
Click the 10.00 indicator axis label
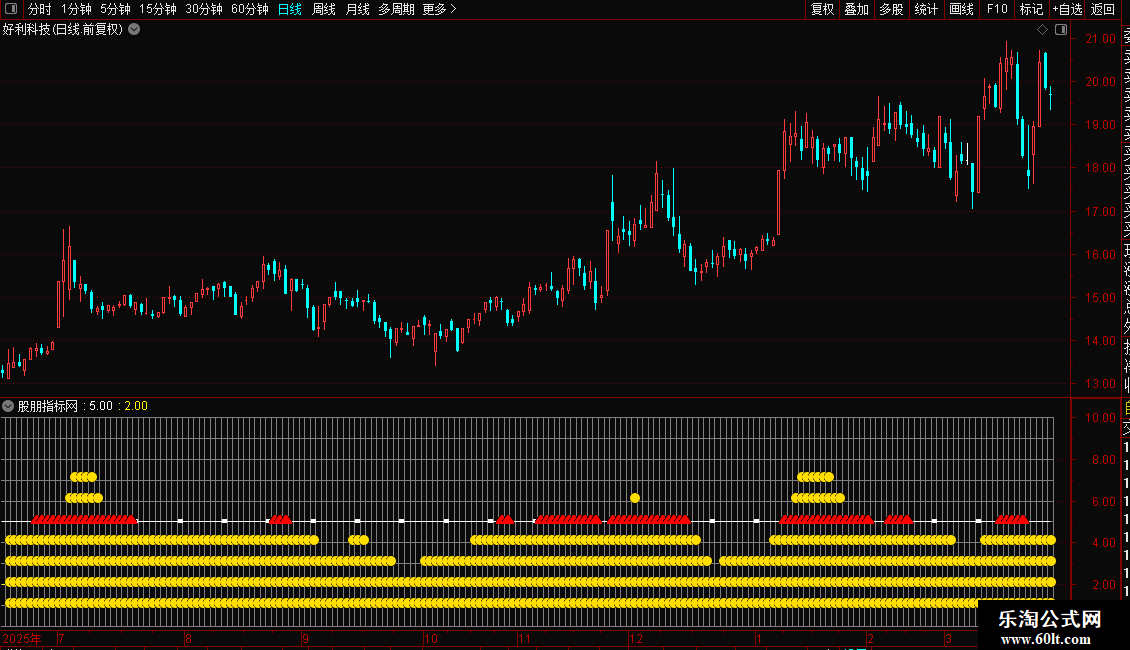tap(1100, 418)
